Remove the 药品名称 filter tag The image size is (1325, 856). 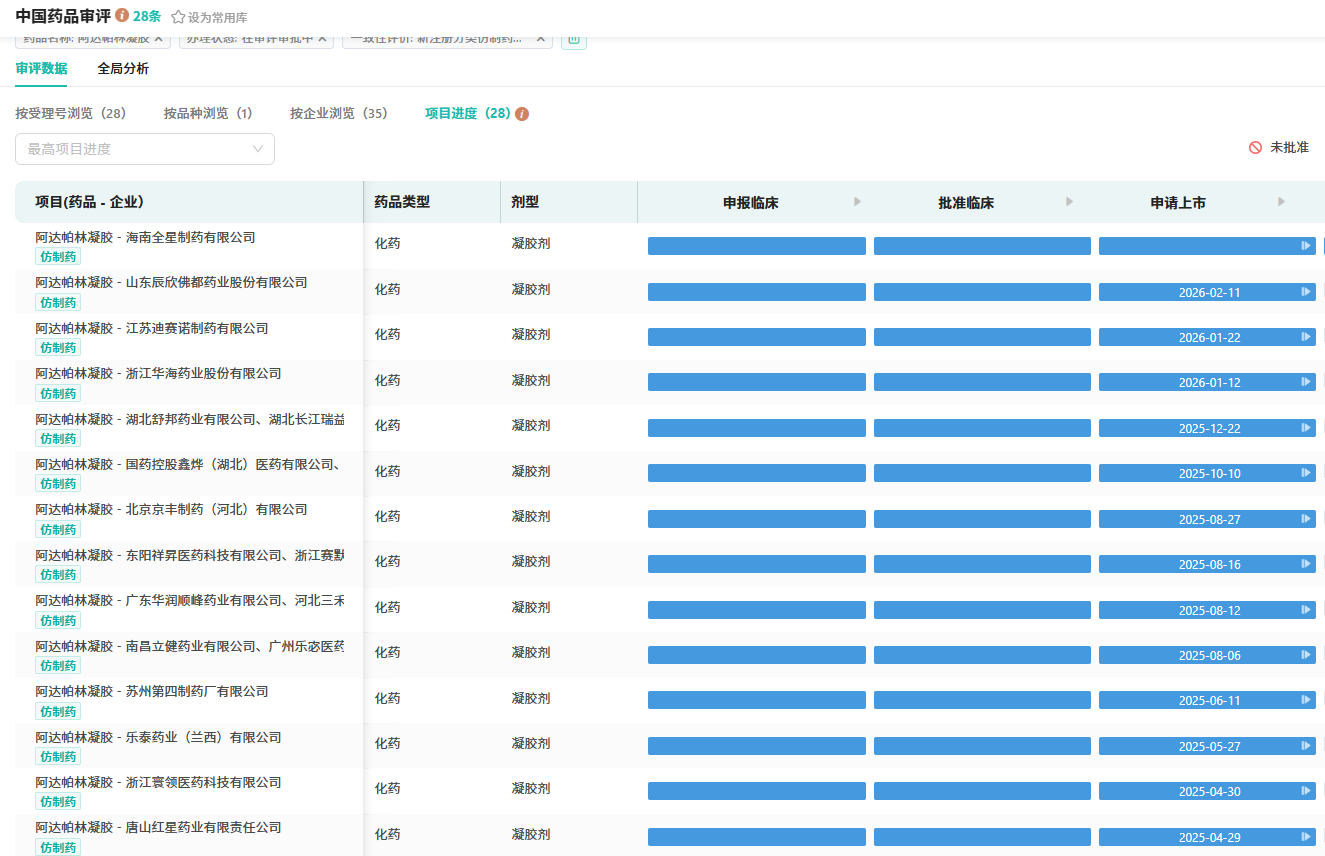tap(158, 38)
